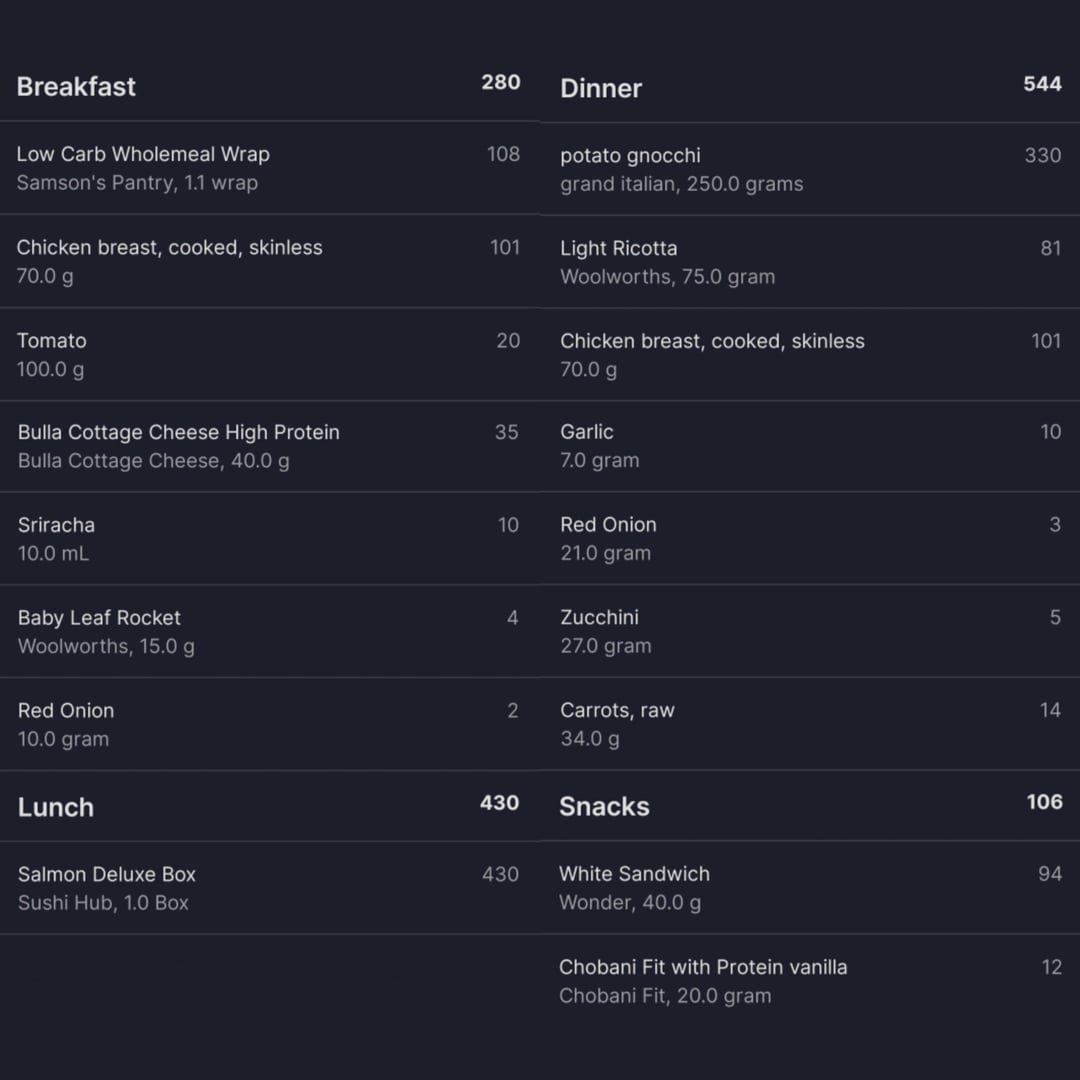Tap the Snacks section header
1080x1080 pixels.
810,805
